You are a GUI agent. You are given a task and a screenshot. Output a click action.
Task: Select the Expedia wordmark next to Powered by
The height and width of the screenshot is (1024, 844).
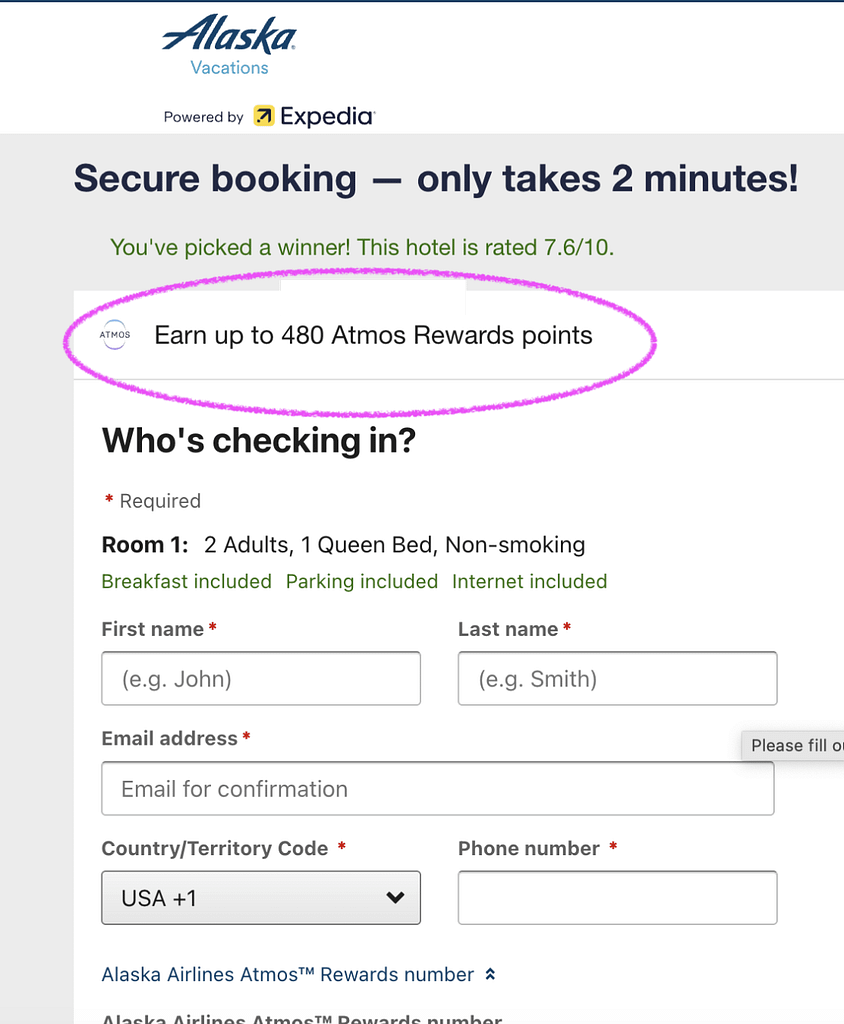(322, 116)
